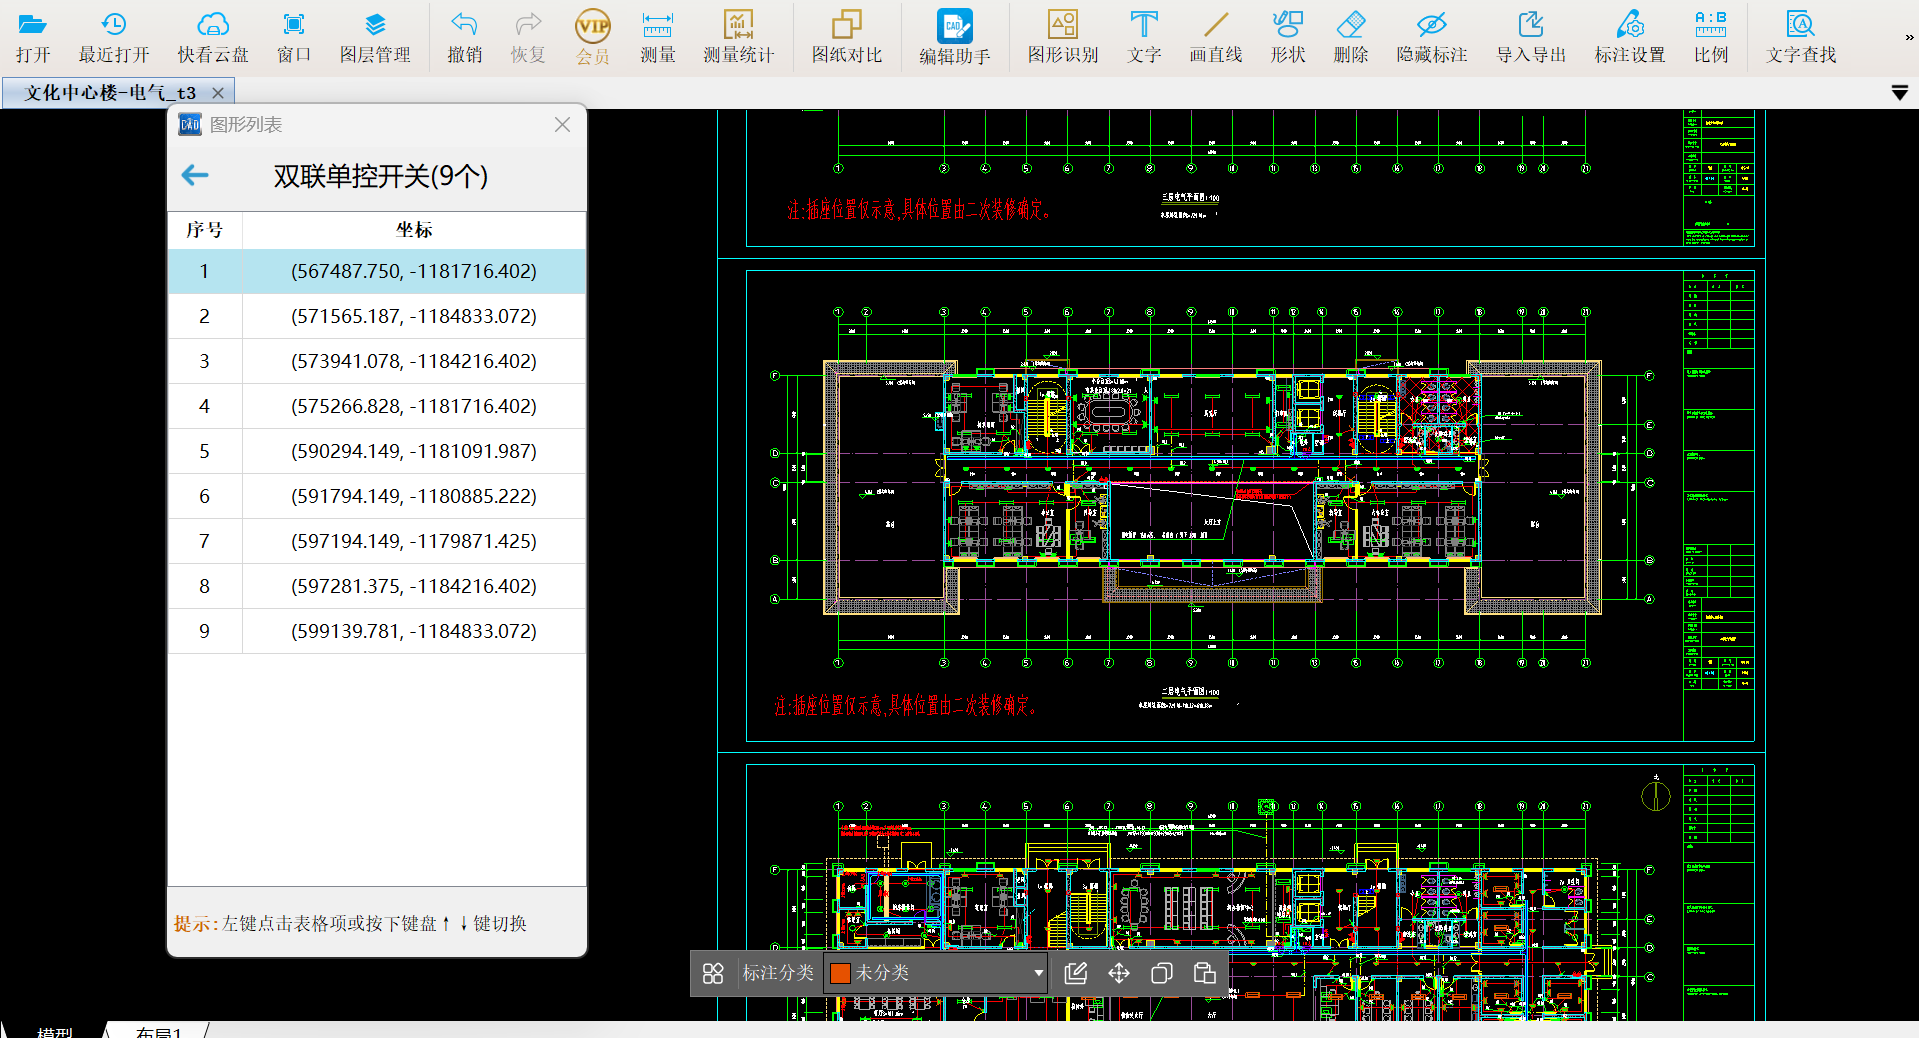Click the Measure (测量) tool icon
The width and height of the screenshot is (1919, 1038).
[657, 36]
